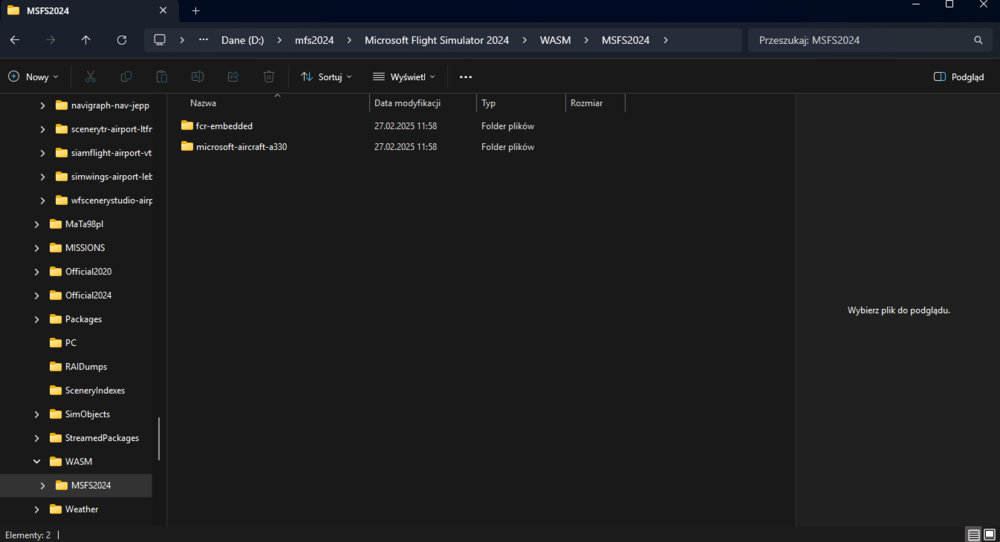Toggle the Podgląd preview pane

[958, 77]
